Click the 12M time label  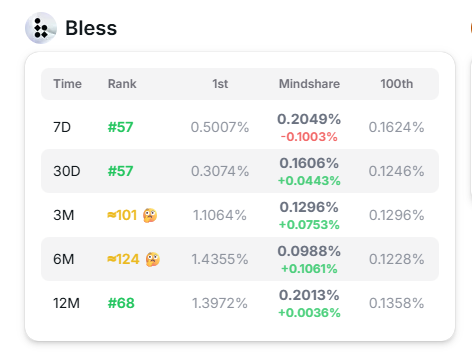coord(66,303)
